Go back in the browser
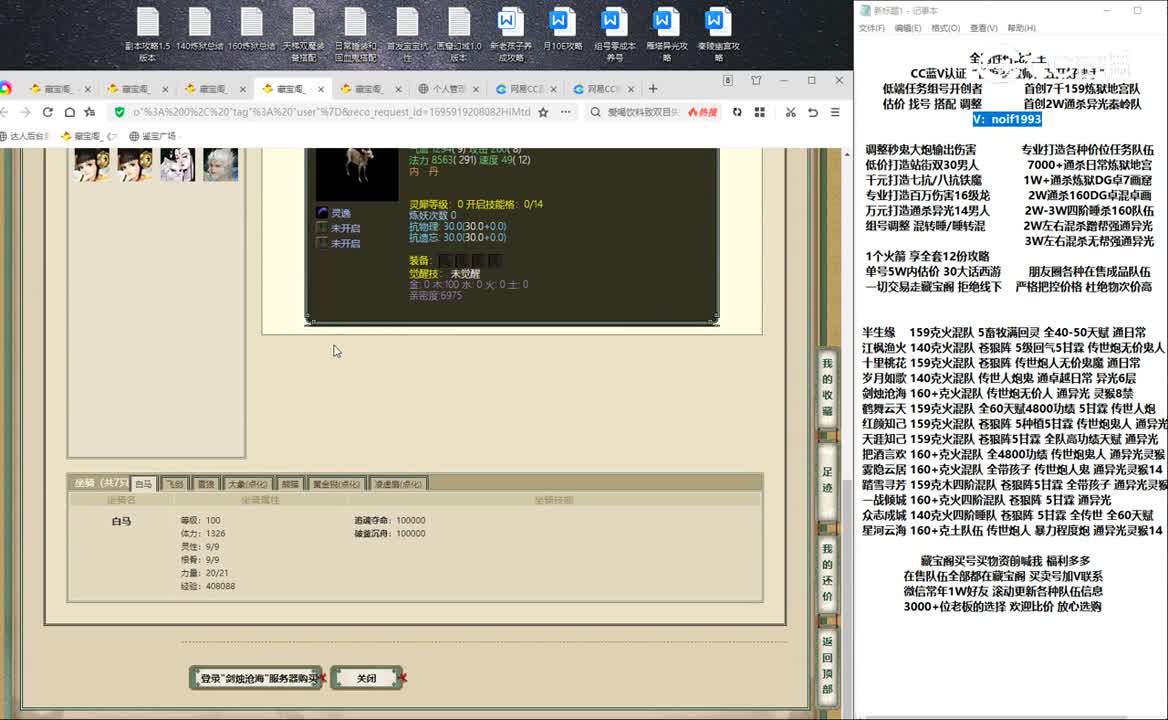 [x=4, y=112]
